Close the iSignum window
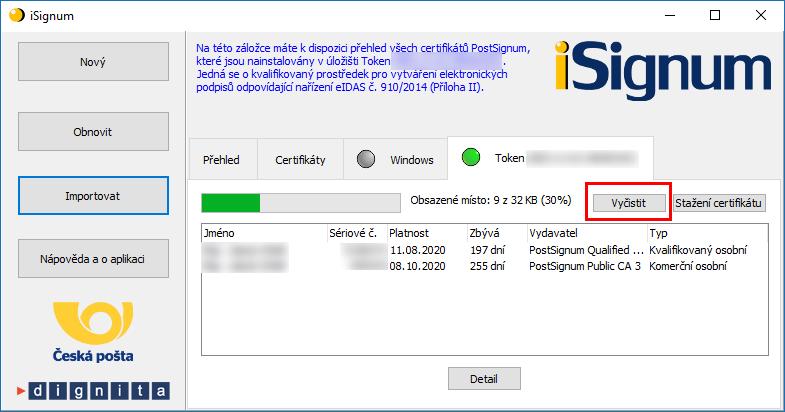Image resolution: width=785 pixels, height=412 pixels. point(761,15)
